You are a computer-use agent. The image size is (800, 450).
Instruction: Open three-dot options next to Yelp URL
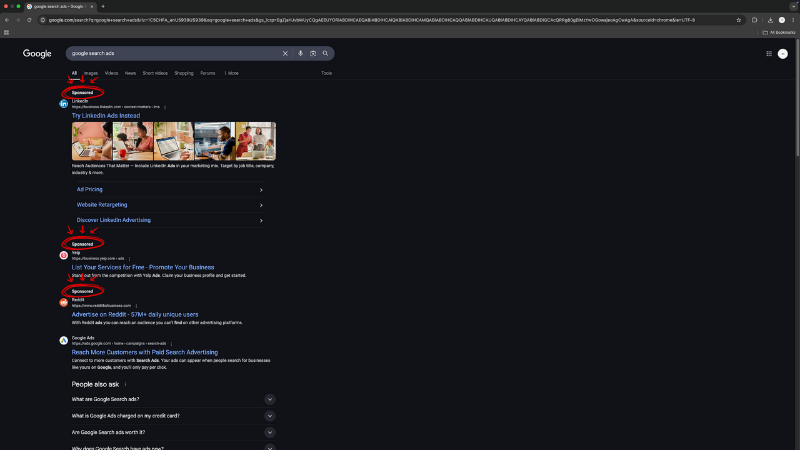pyautogui.click(x=129, y=259)
